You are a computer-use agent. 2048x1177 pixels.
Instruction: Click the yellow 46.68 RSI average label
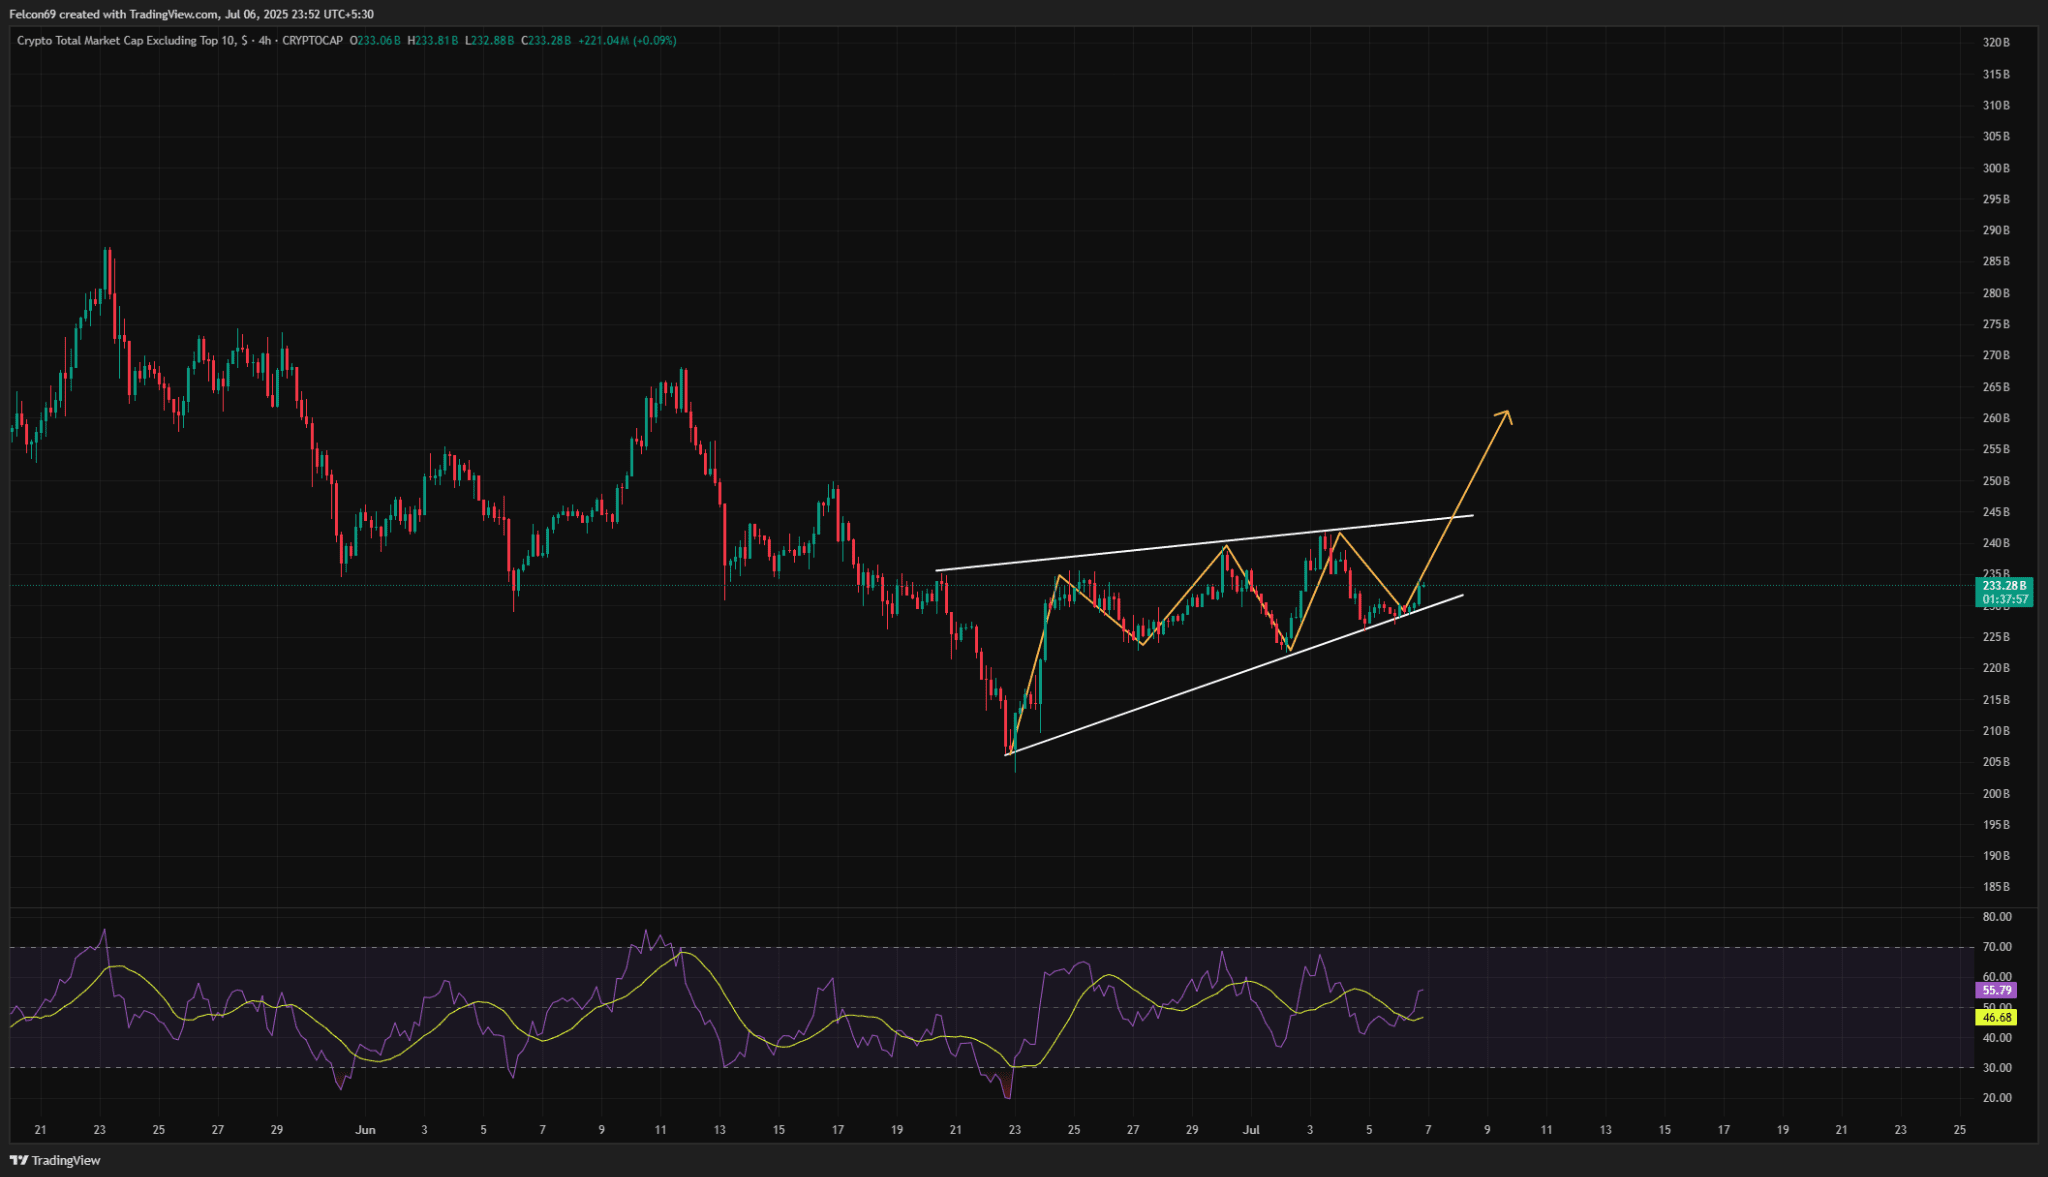pos(1996,1017)
